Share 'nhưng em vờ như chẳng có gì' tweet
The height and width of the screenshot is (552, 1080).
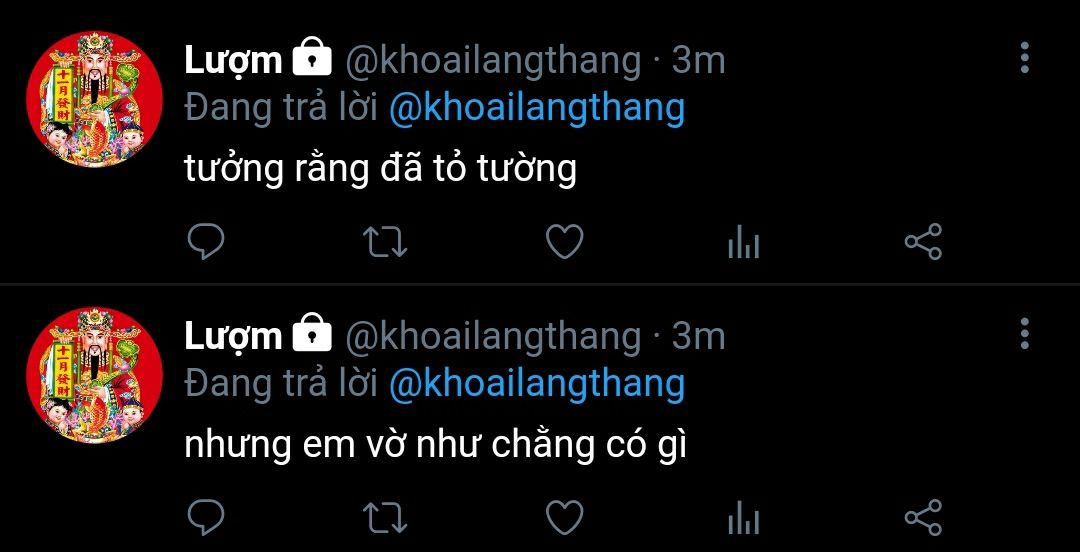tap(923, 518)
